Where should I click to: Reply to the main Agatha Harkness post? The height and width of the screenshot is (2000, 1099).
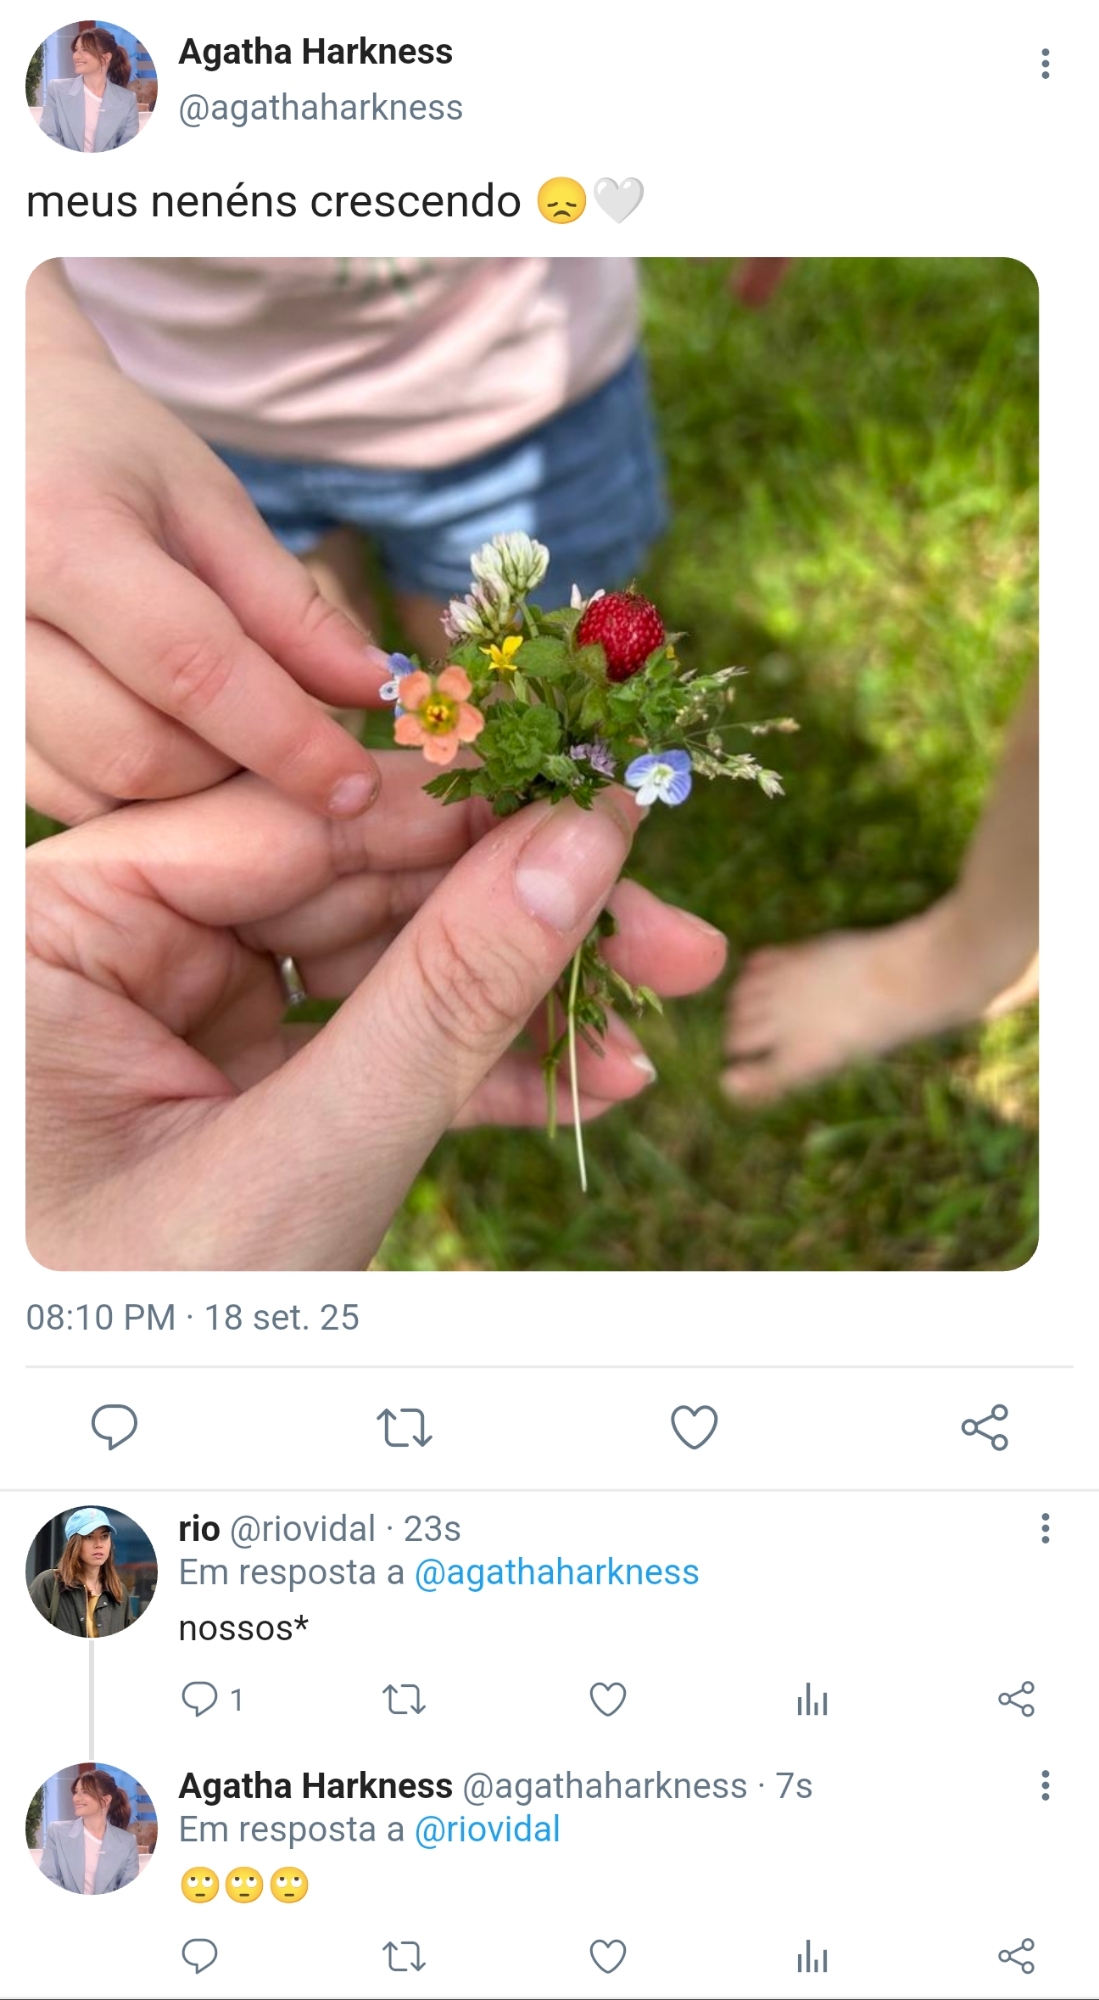pyautogui.click(x=114, y=1426)
